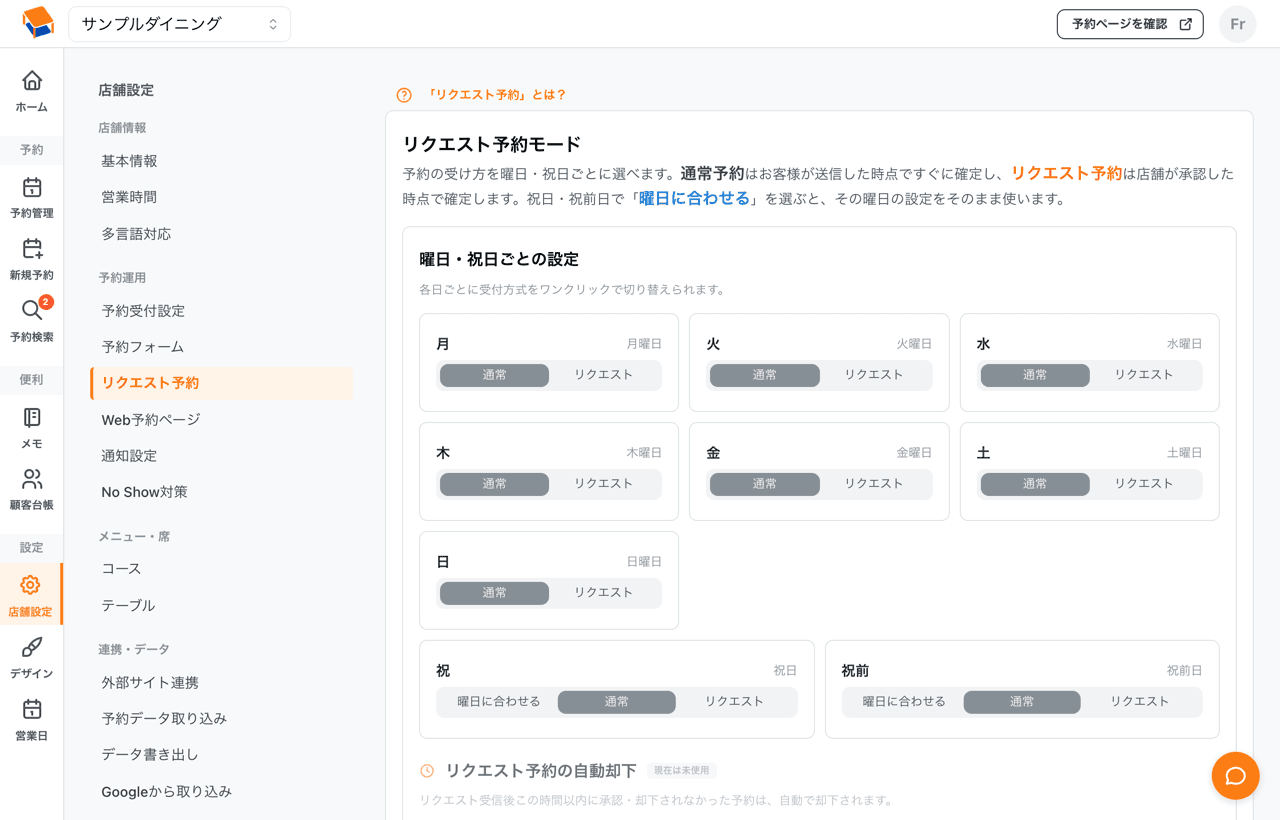
Task: Set Wednesday (水) to リクエスト
Action: tap(1144, 375)
